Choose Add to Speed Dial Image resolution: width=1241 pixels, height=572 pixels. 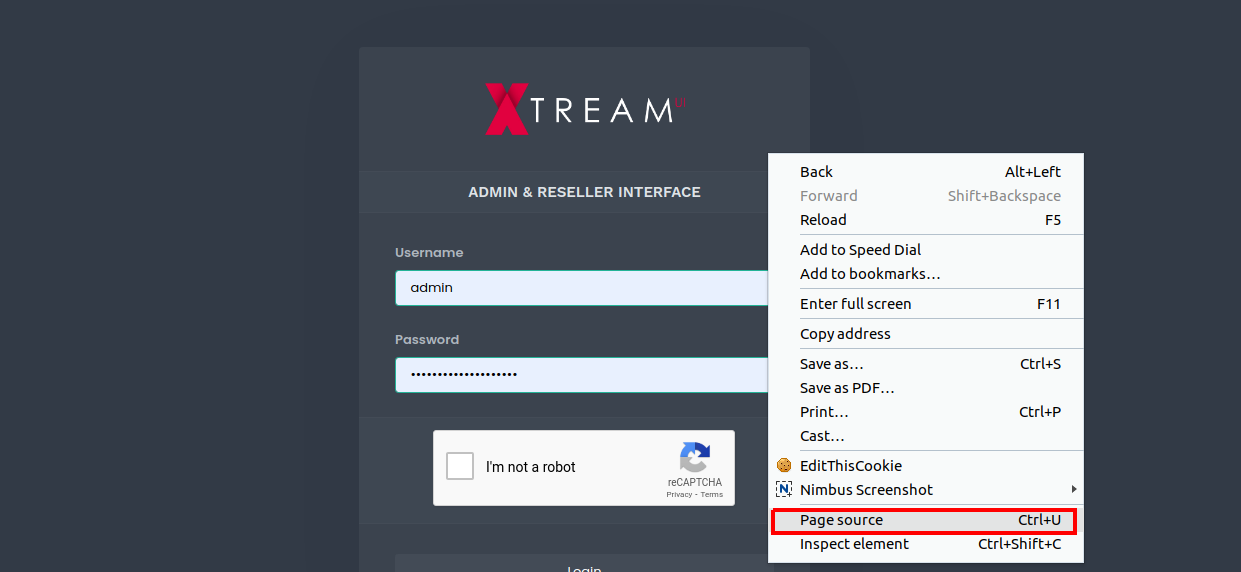pos(860,250)
